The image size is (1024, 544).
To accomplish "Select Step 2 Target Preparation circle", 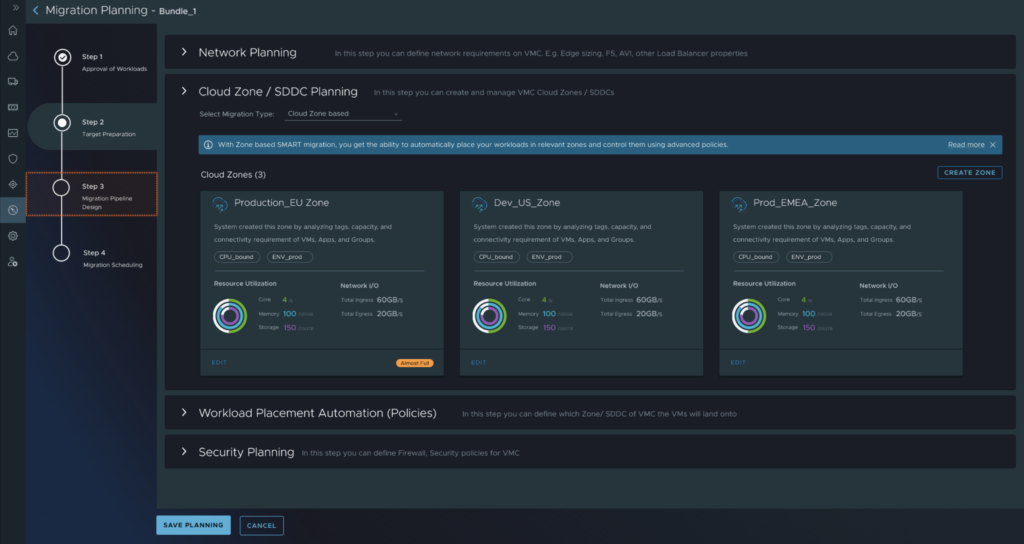I will pos(62,123).
